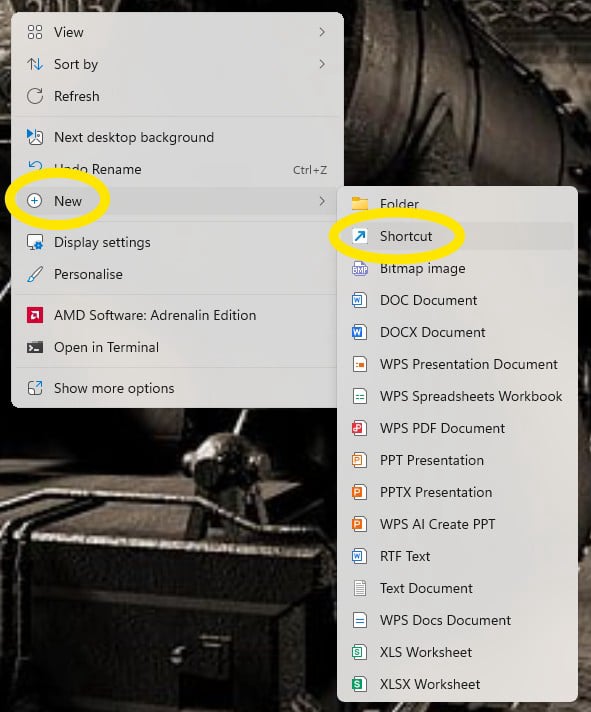
Task: Select Undo Rename entry
Action: [177, 169]
